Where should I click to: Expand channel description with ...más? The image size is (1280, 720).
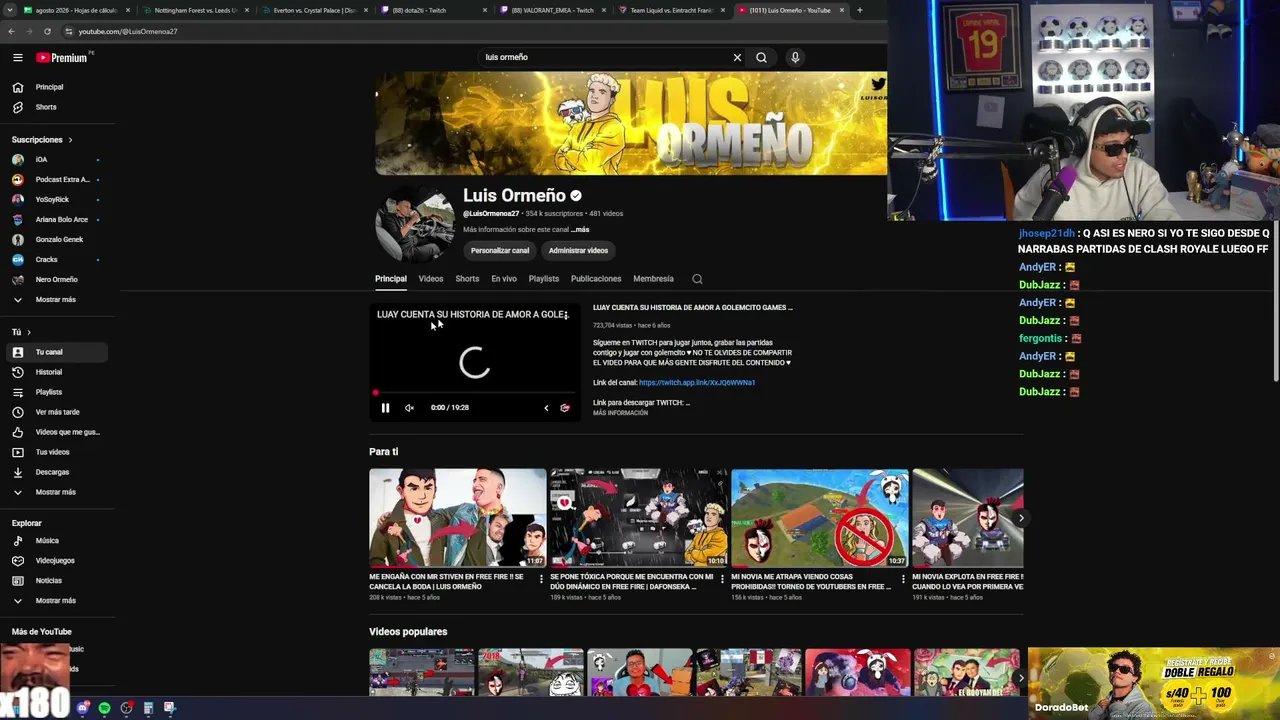point(580,230)
